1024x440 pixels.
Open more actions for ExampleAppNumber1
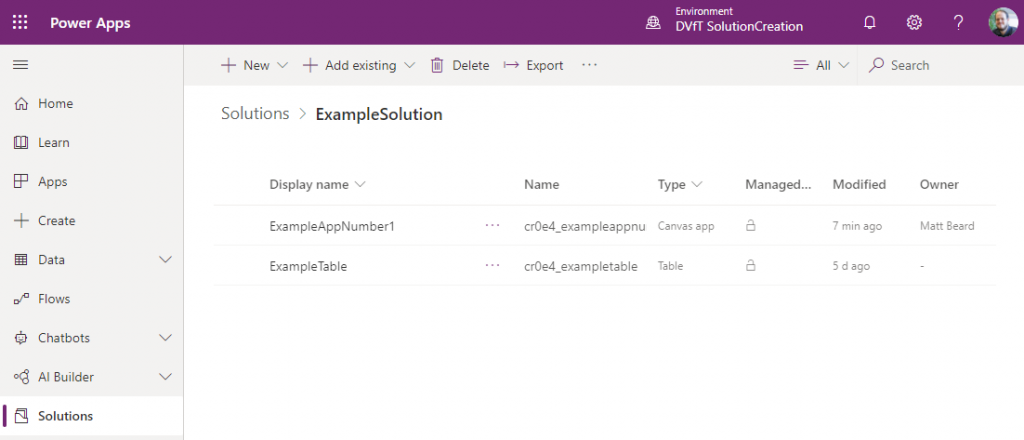[x=492, y=226]
